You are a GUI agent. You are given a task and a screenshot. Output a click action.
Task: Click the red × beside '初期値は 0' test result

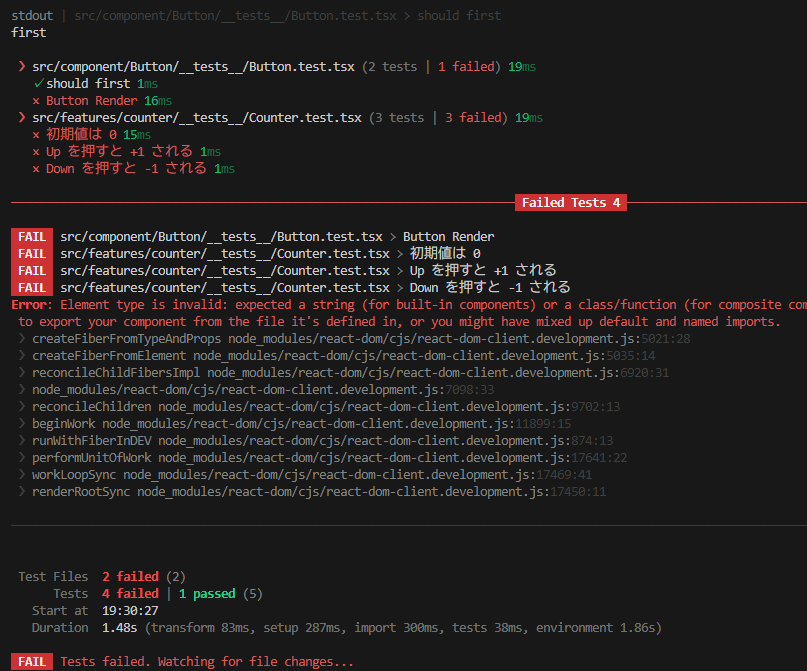(x=37, y=135)
